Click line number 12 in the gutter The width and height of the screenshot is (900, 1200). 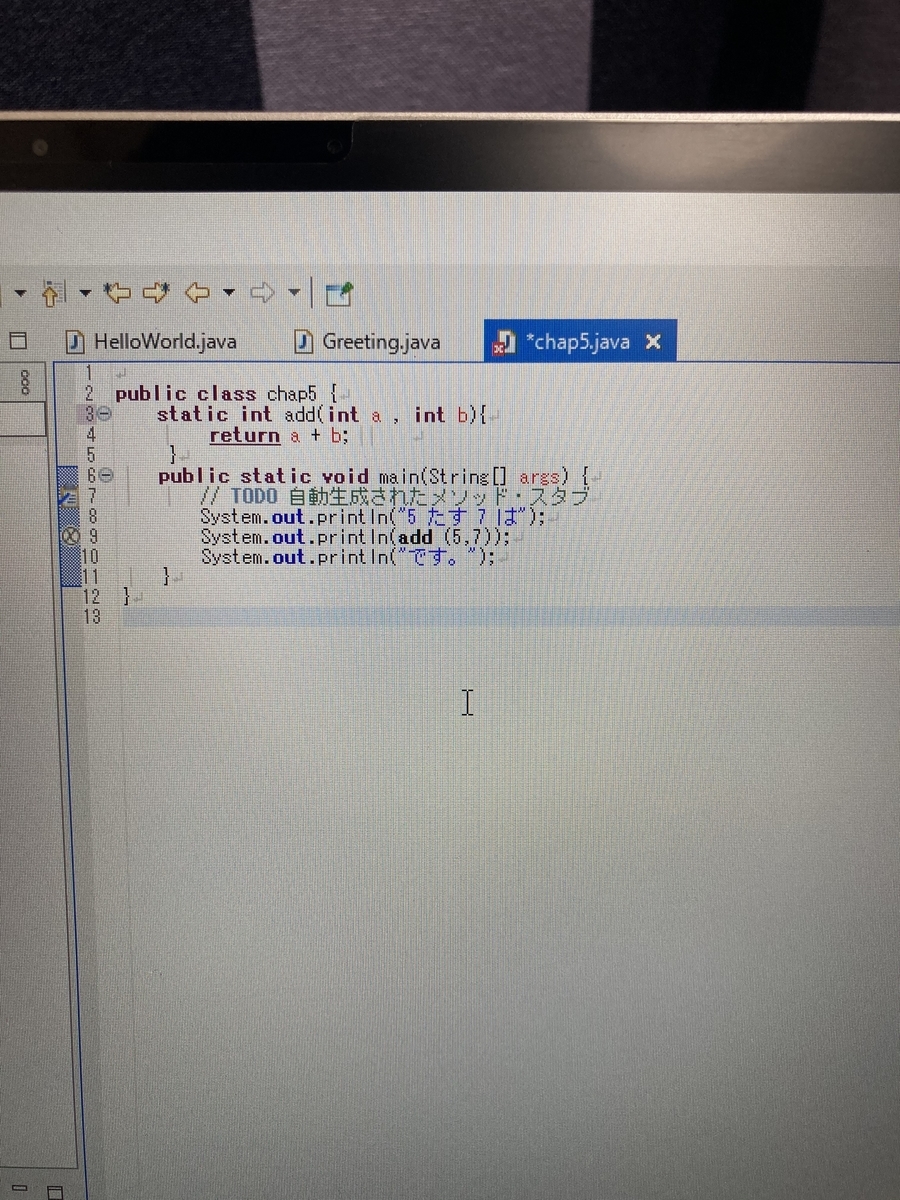point(91,597)
